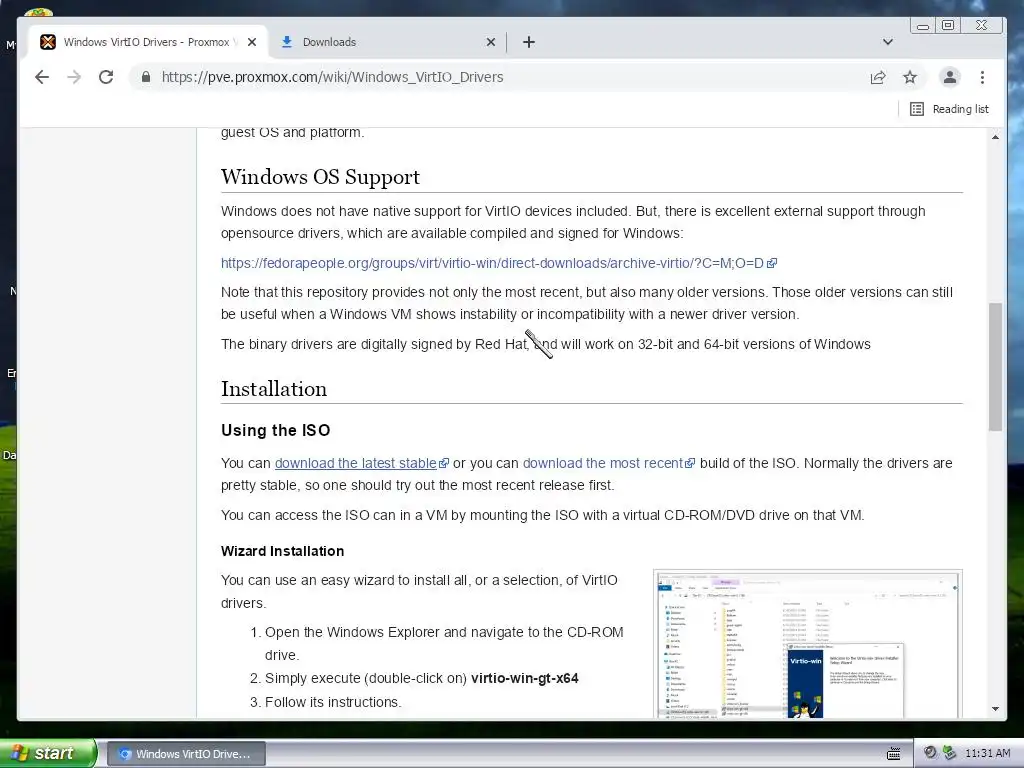Open a new tab with the plus button
The height and width of the screenshot is (768, 1024).
(529, 42)
